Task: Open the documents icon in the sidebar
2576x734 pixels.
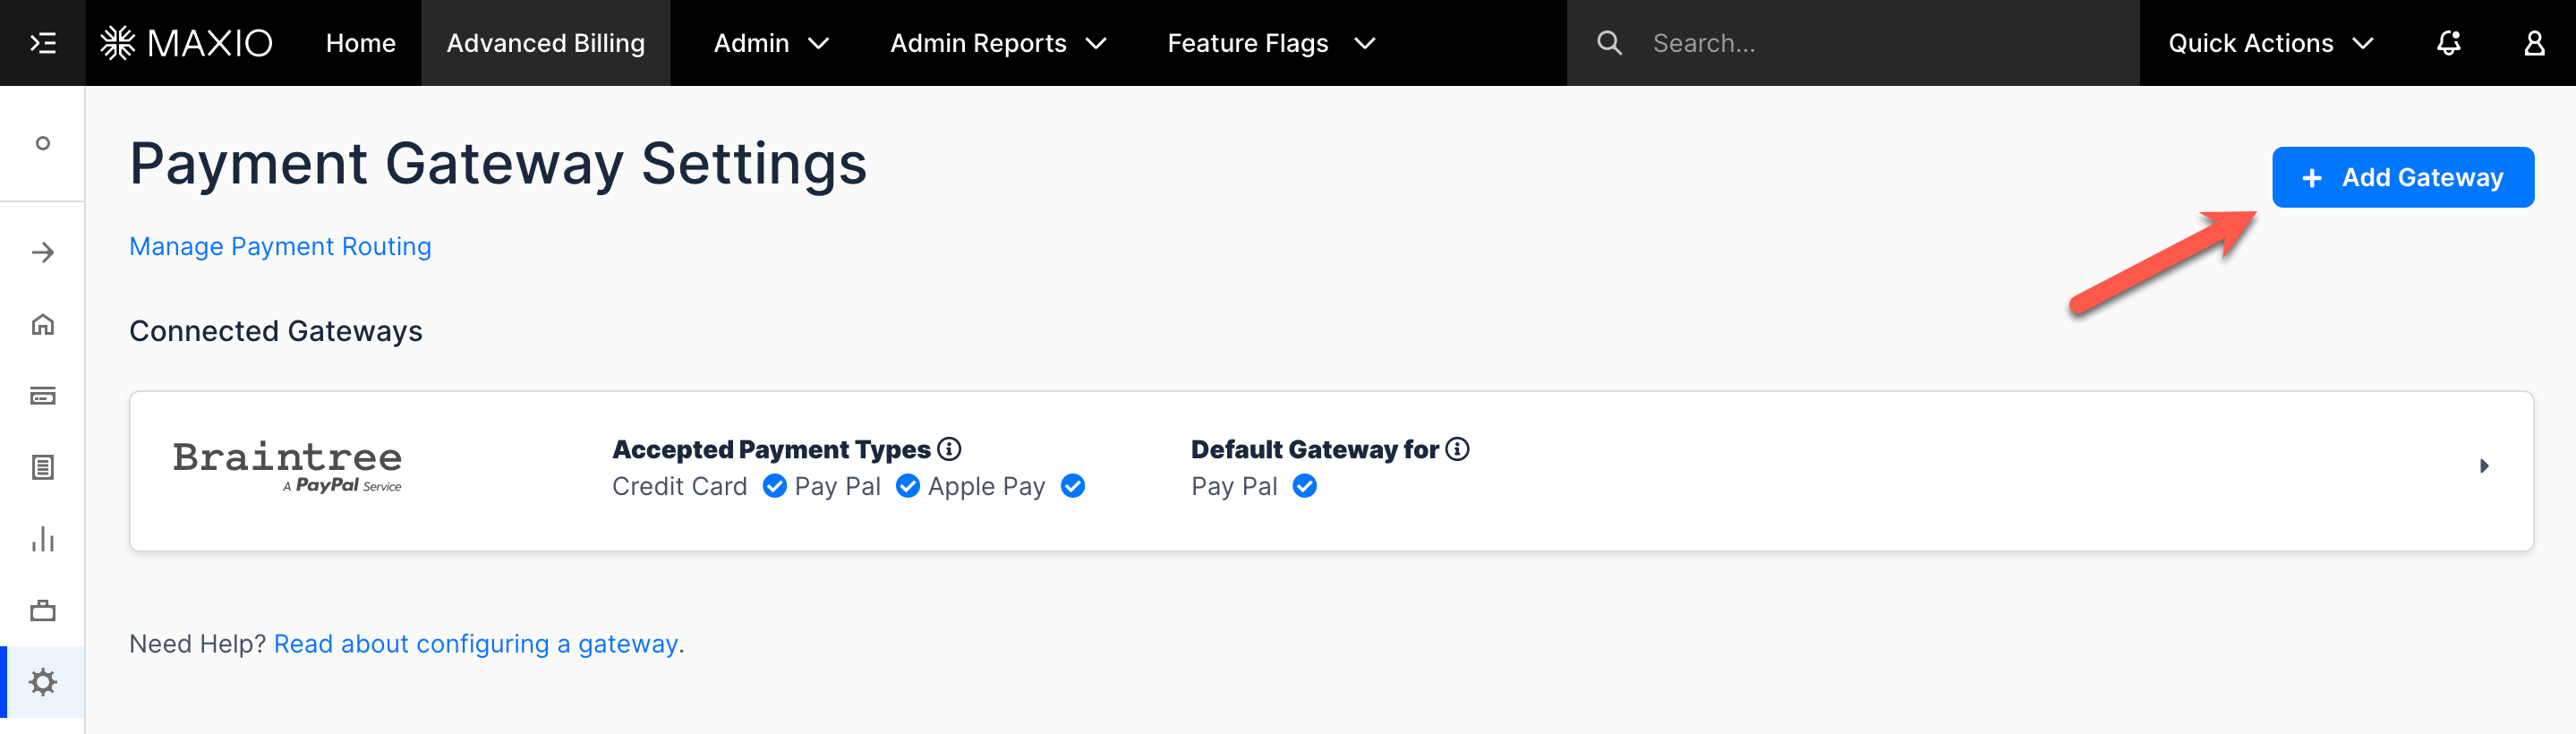Action: (x=42, y=467)
